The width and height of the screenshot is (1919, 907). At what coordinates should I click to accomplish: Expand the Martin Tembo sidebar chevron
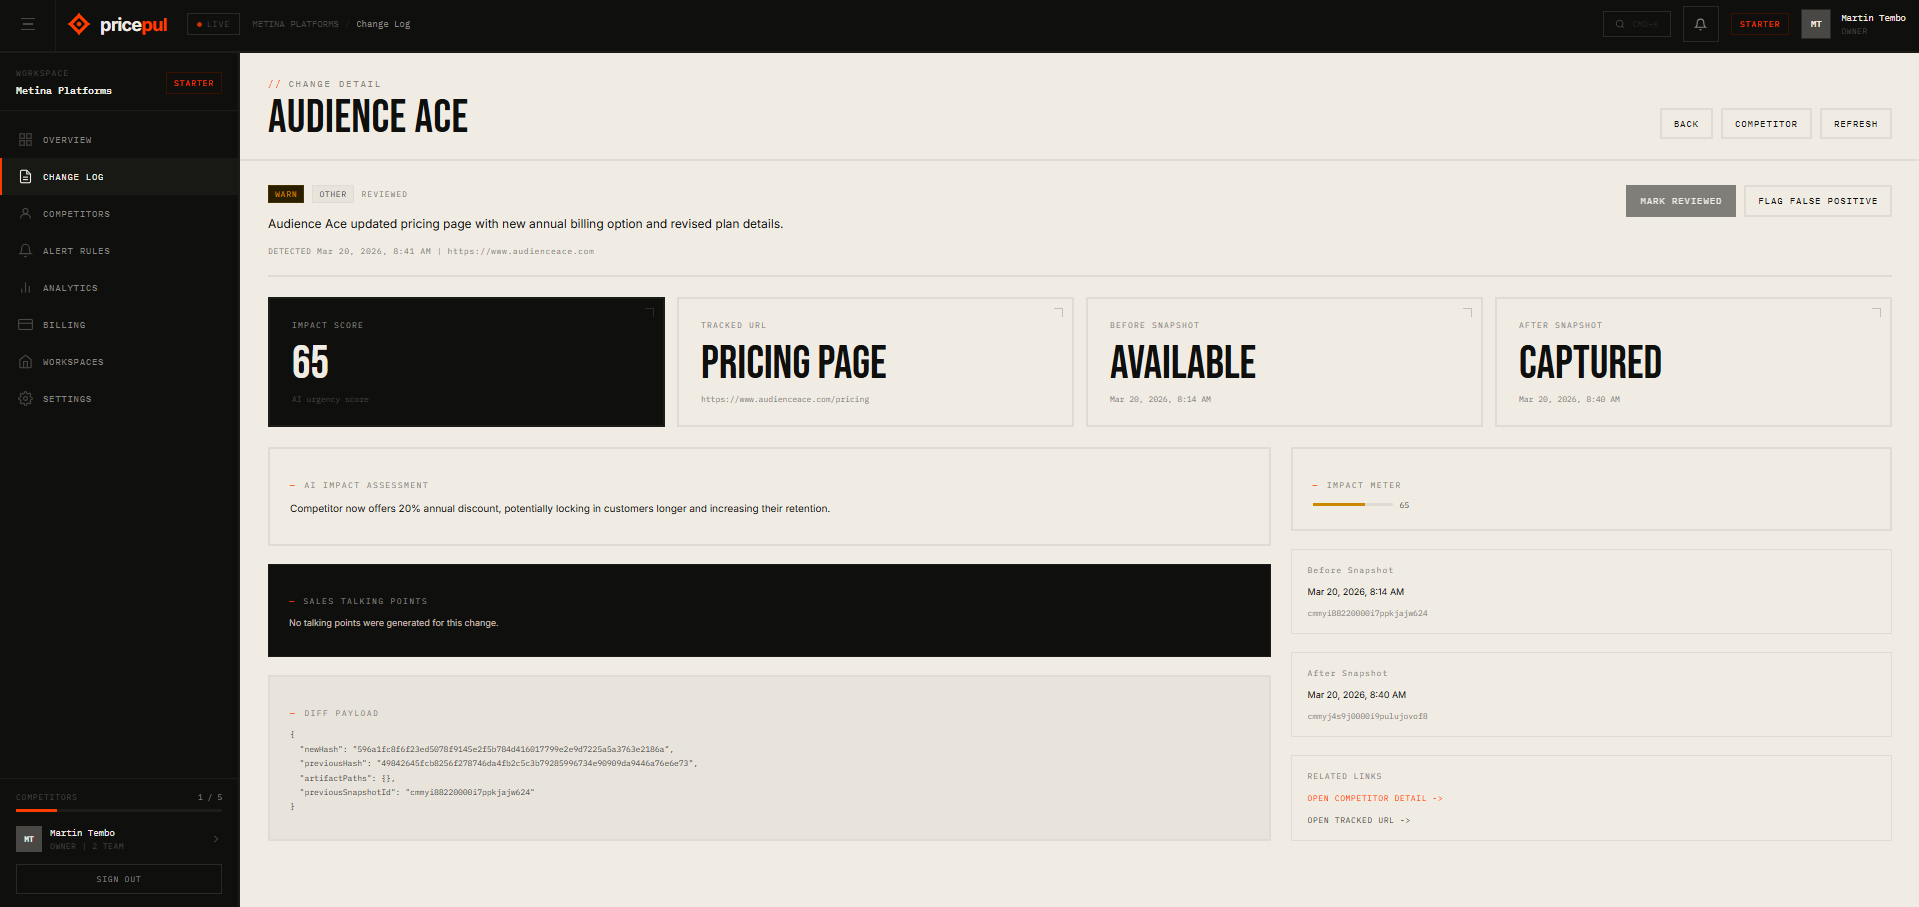tap(216, 839)
